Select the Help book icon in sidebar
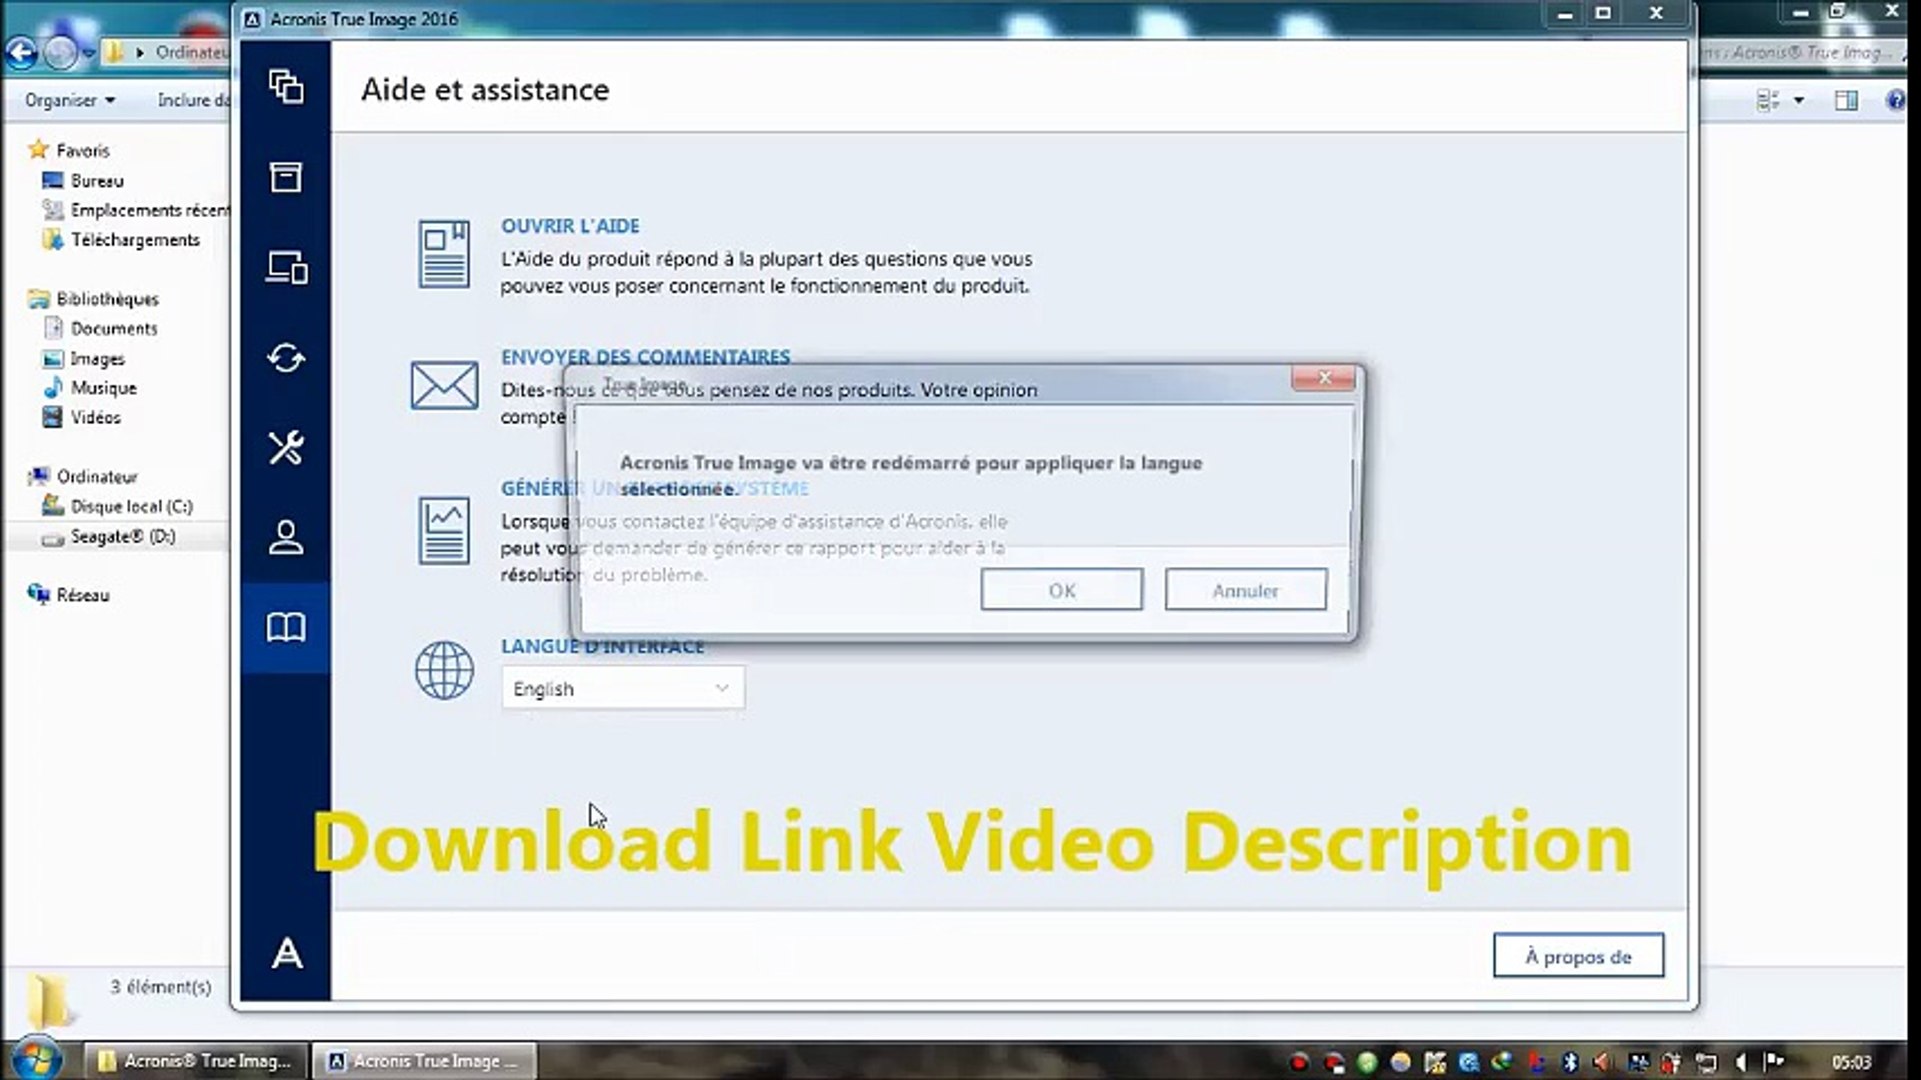 (286, 628)
